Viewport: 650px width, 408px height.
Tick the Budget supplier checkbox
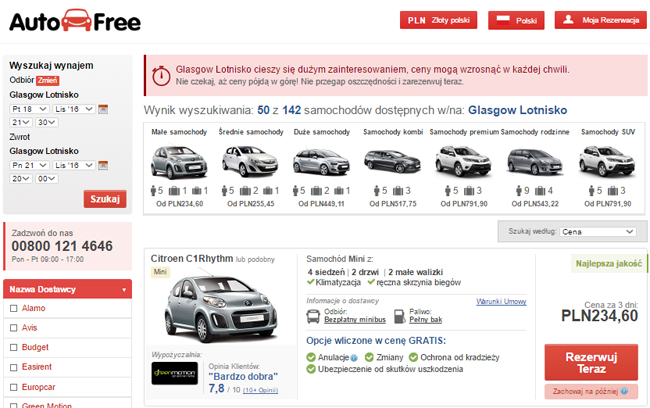14,347
